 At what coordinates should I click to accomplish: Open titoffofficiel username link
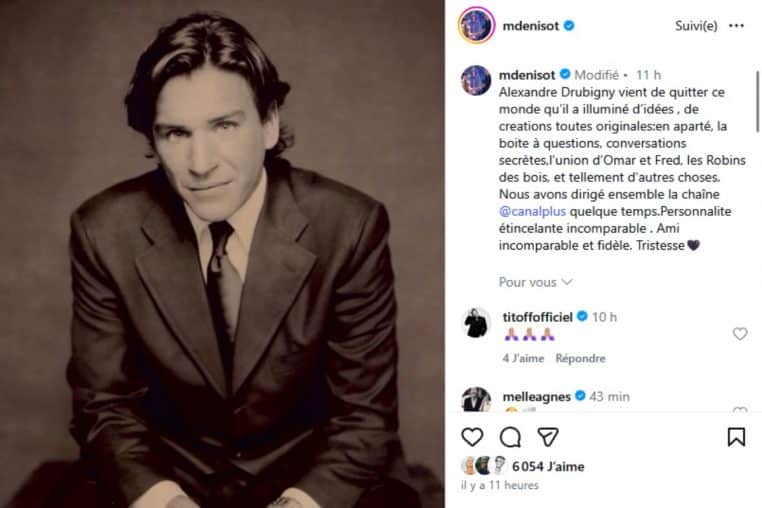point(536,317)
